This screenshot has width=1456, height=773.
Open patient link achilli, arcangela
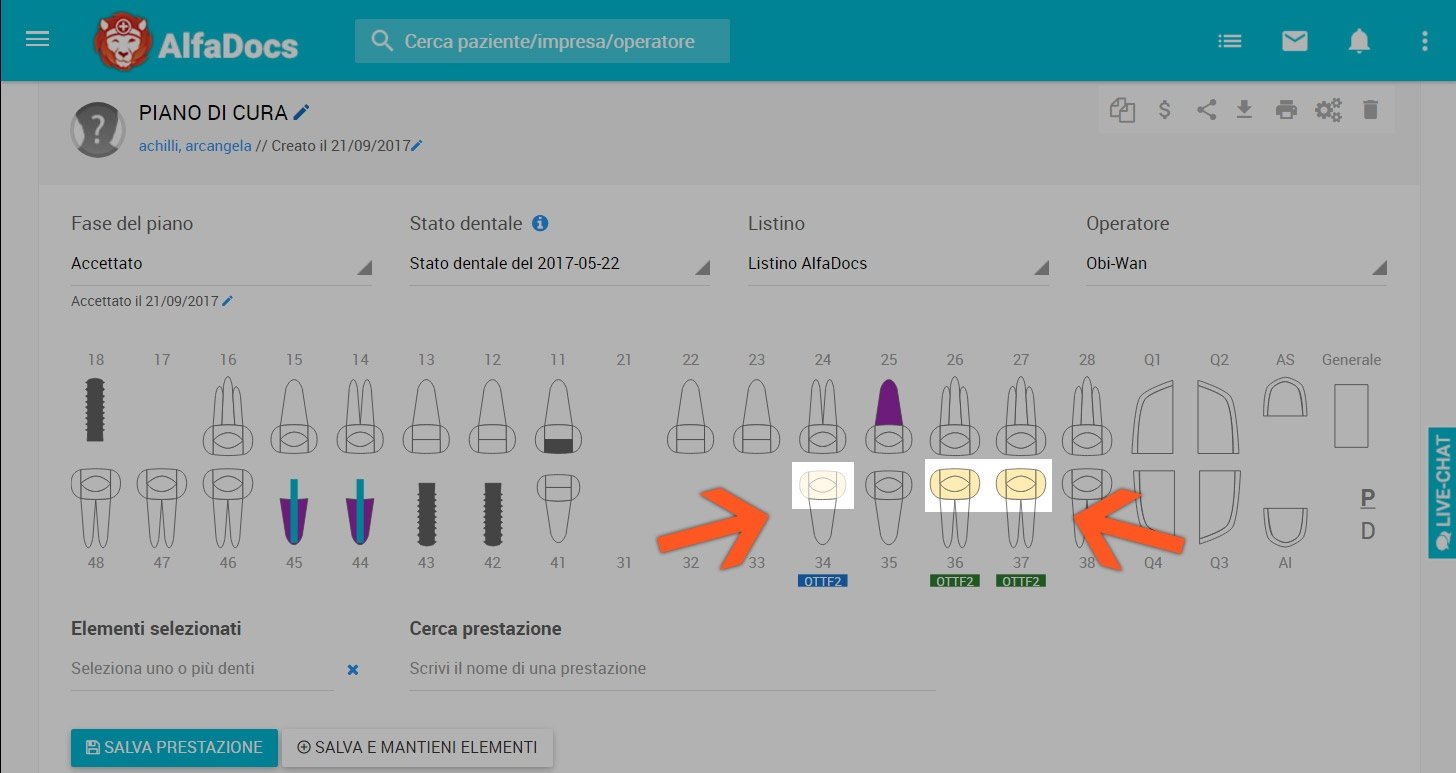195,146
